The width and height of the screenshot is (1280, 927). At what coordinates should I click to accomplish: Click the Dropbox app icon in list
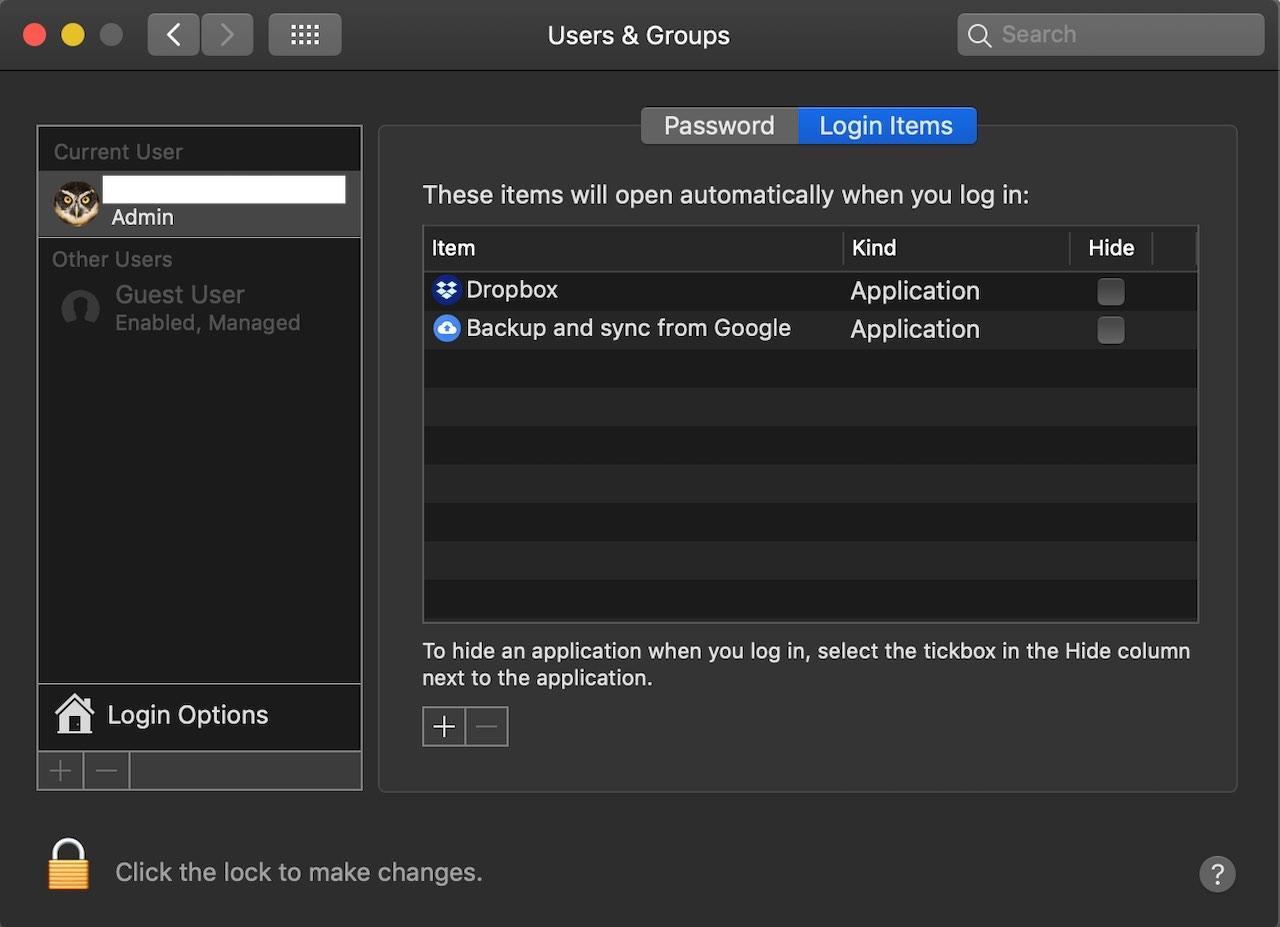[446, 290]
